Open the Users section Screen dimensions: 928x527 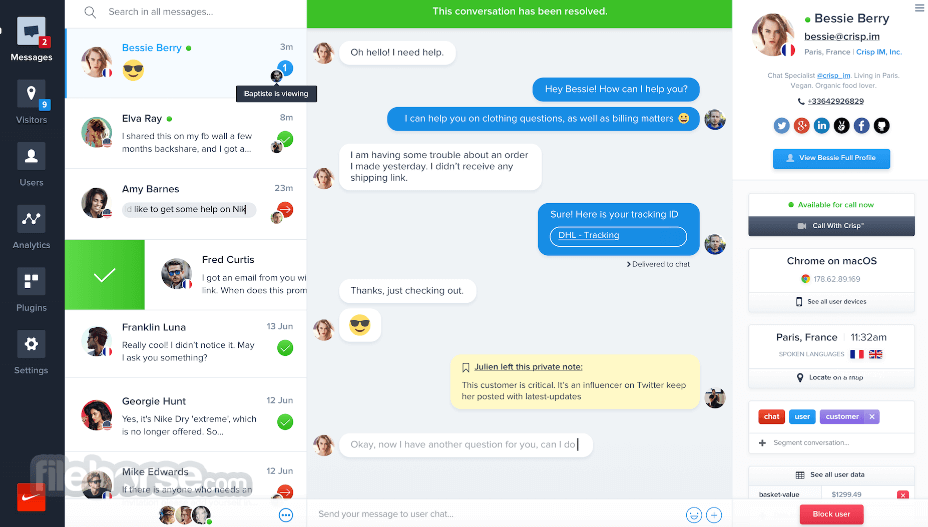31,156
